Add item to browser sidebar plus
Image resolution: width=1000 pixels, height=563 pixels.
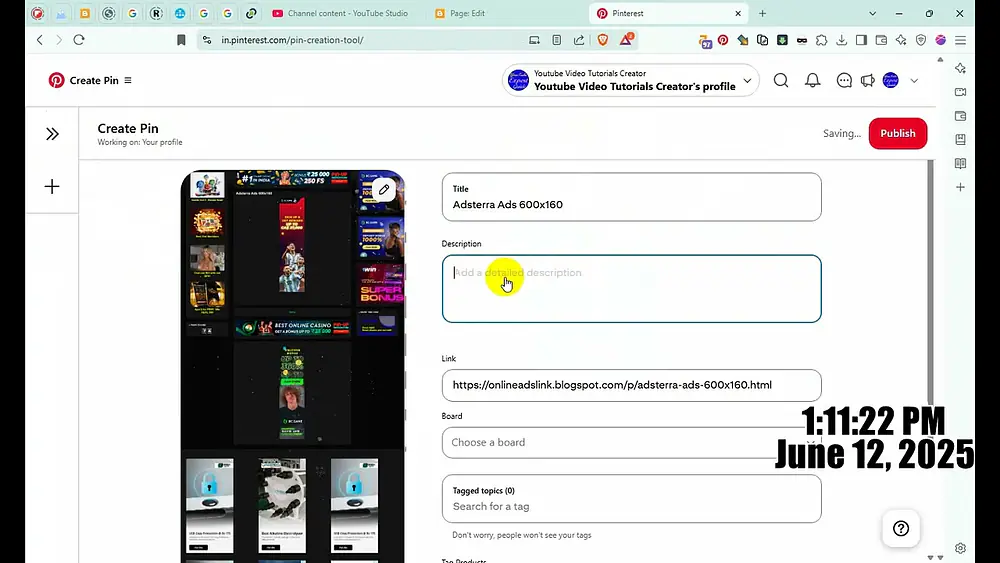tap(960, 187)
